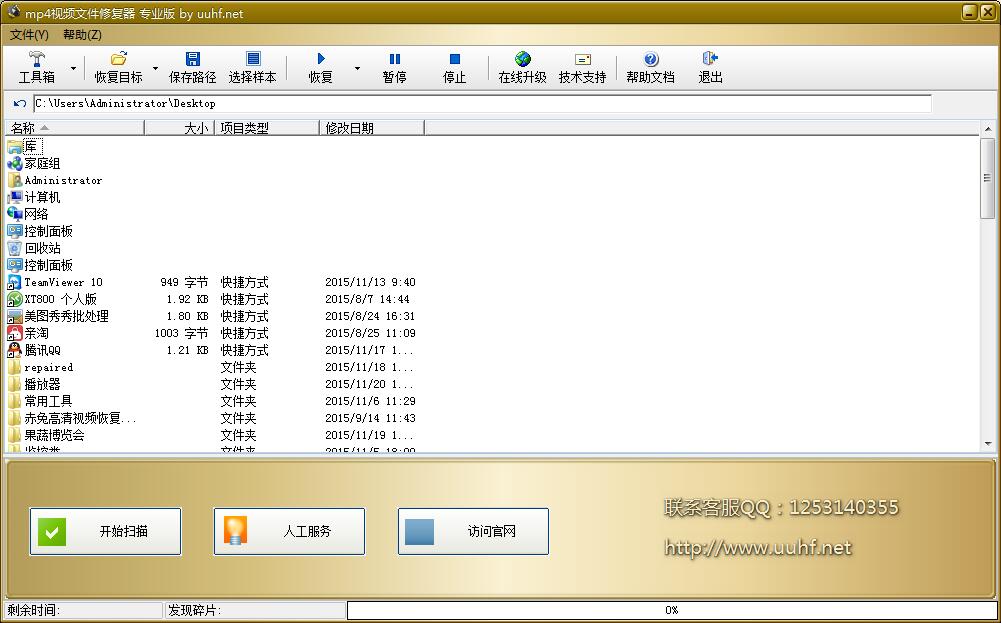Open the 工具箱 toolbox tool
This screenshot has height=623, width=1001.
36,68
